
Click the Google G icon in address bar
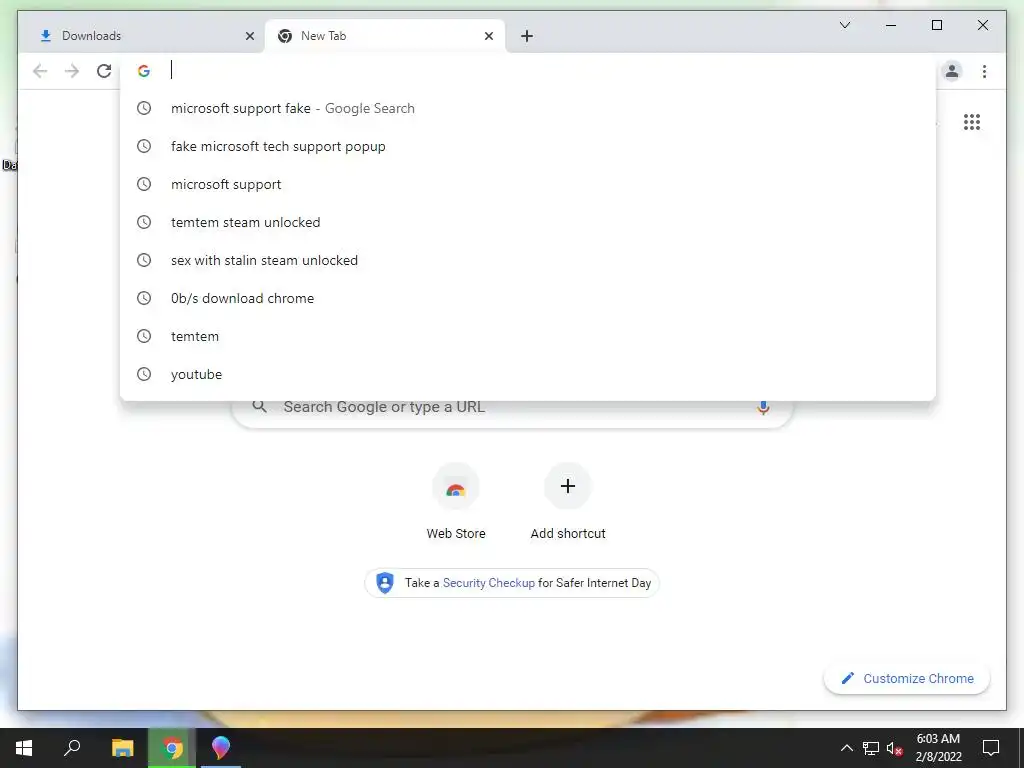click(144, 71)
